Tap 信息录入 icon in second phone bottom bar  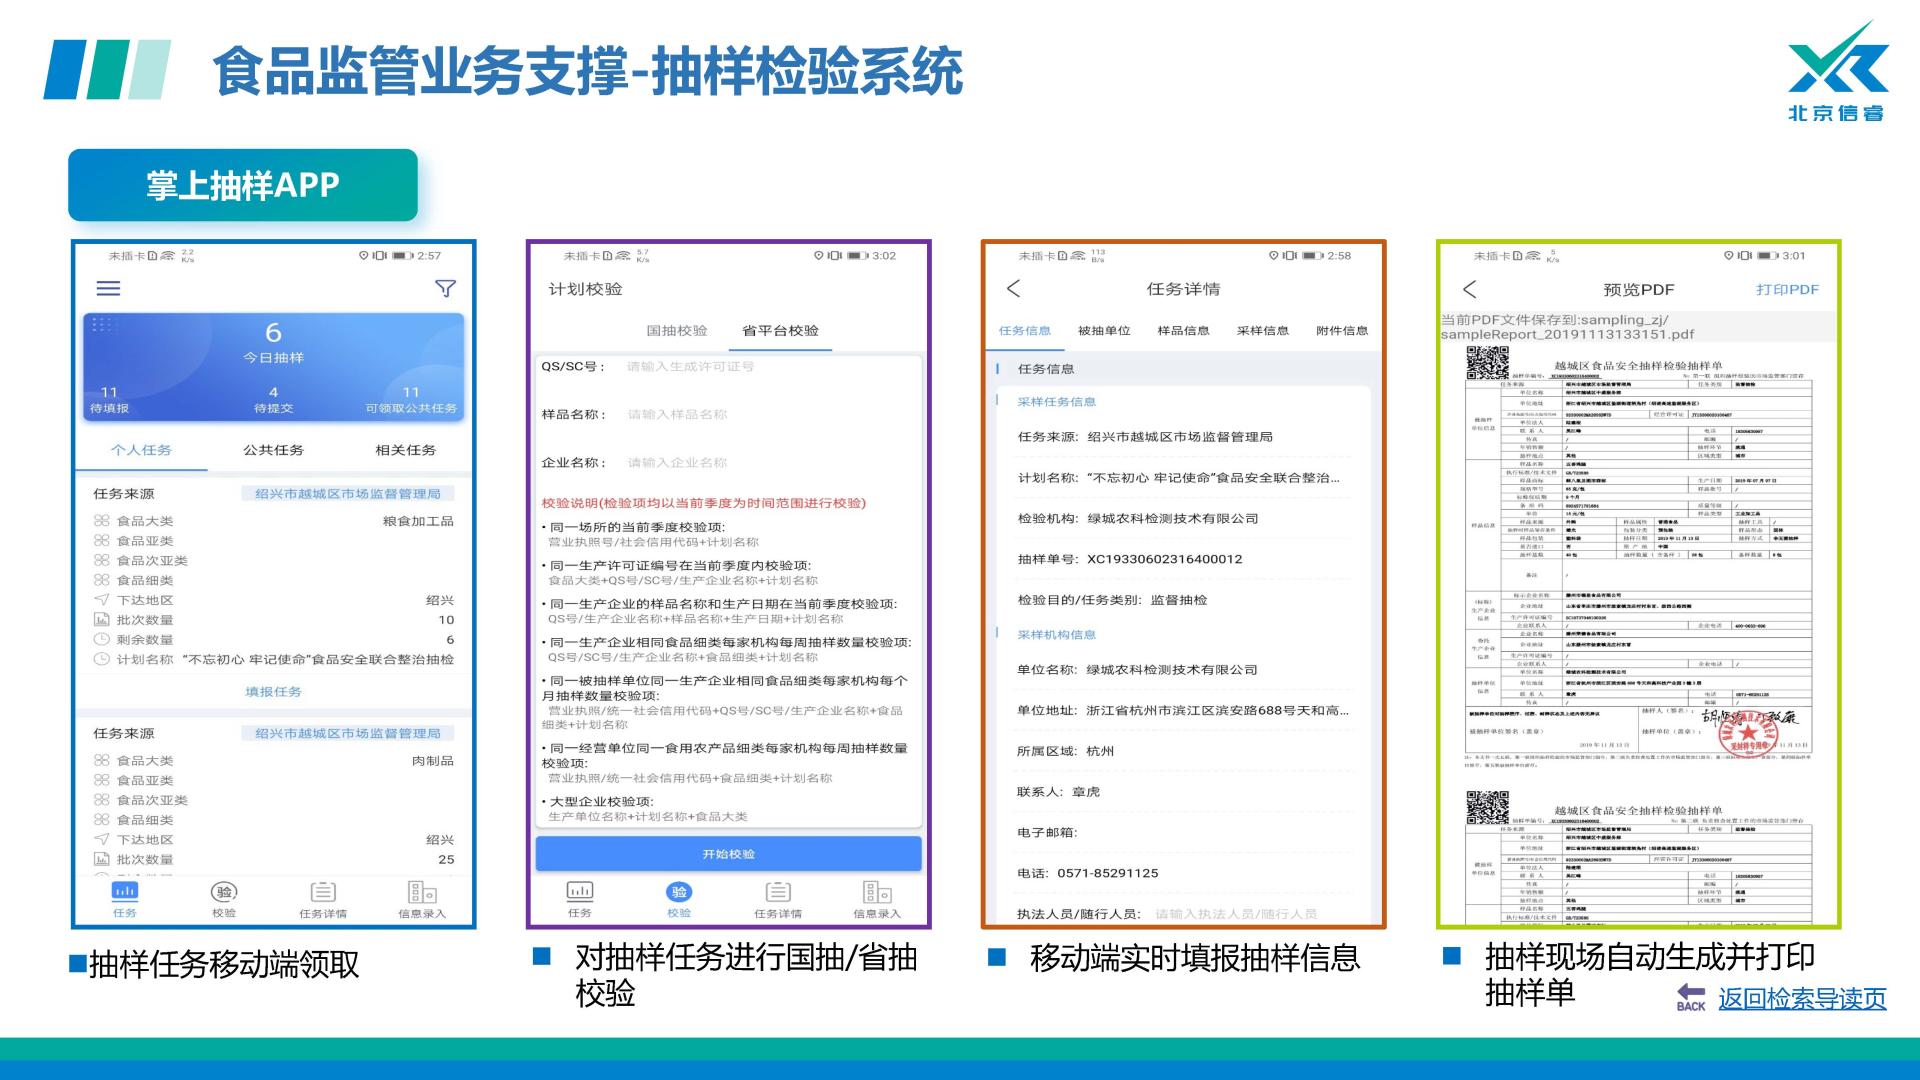coord(877,891)
